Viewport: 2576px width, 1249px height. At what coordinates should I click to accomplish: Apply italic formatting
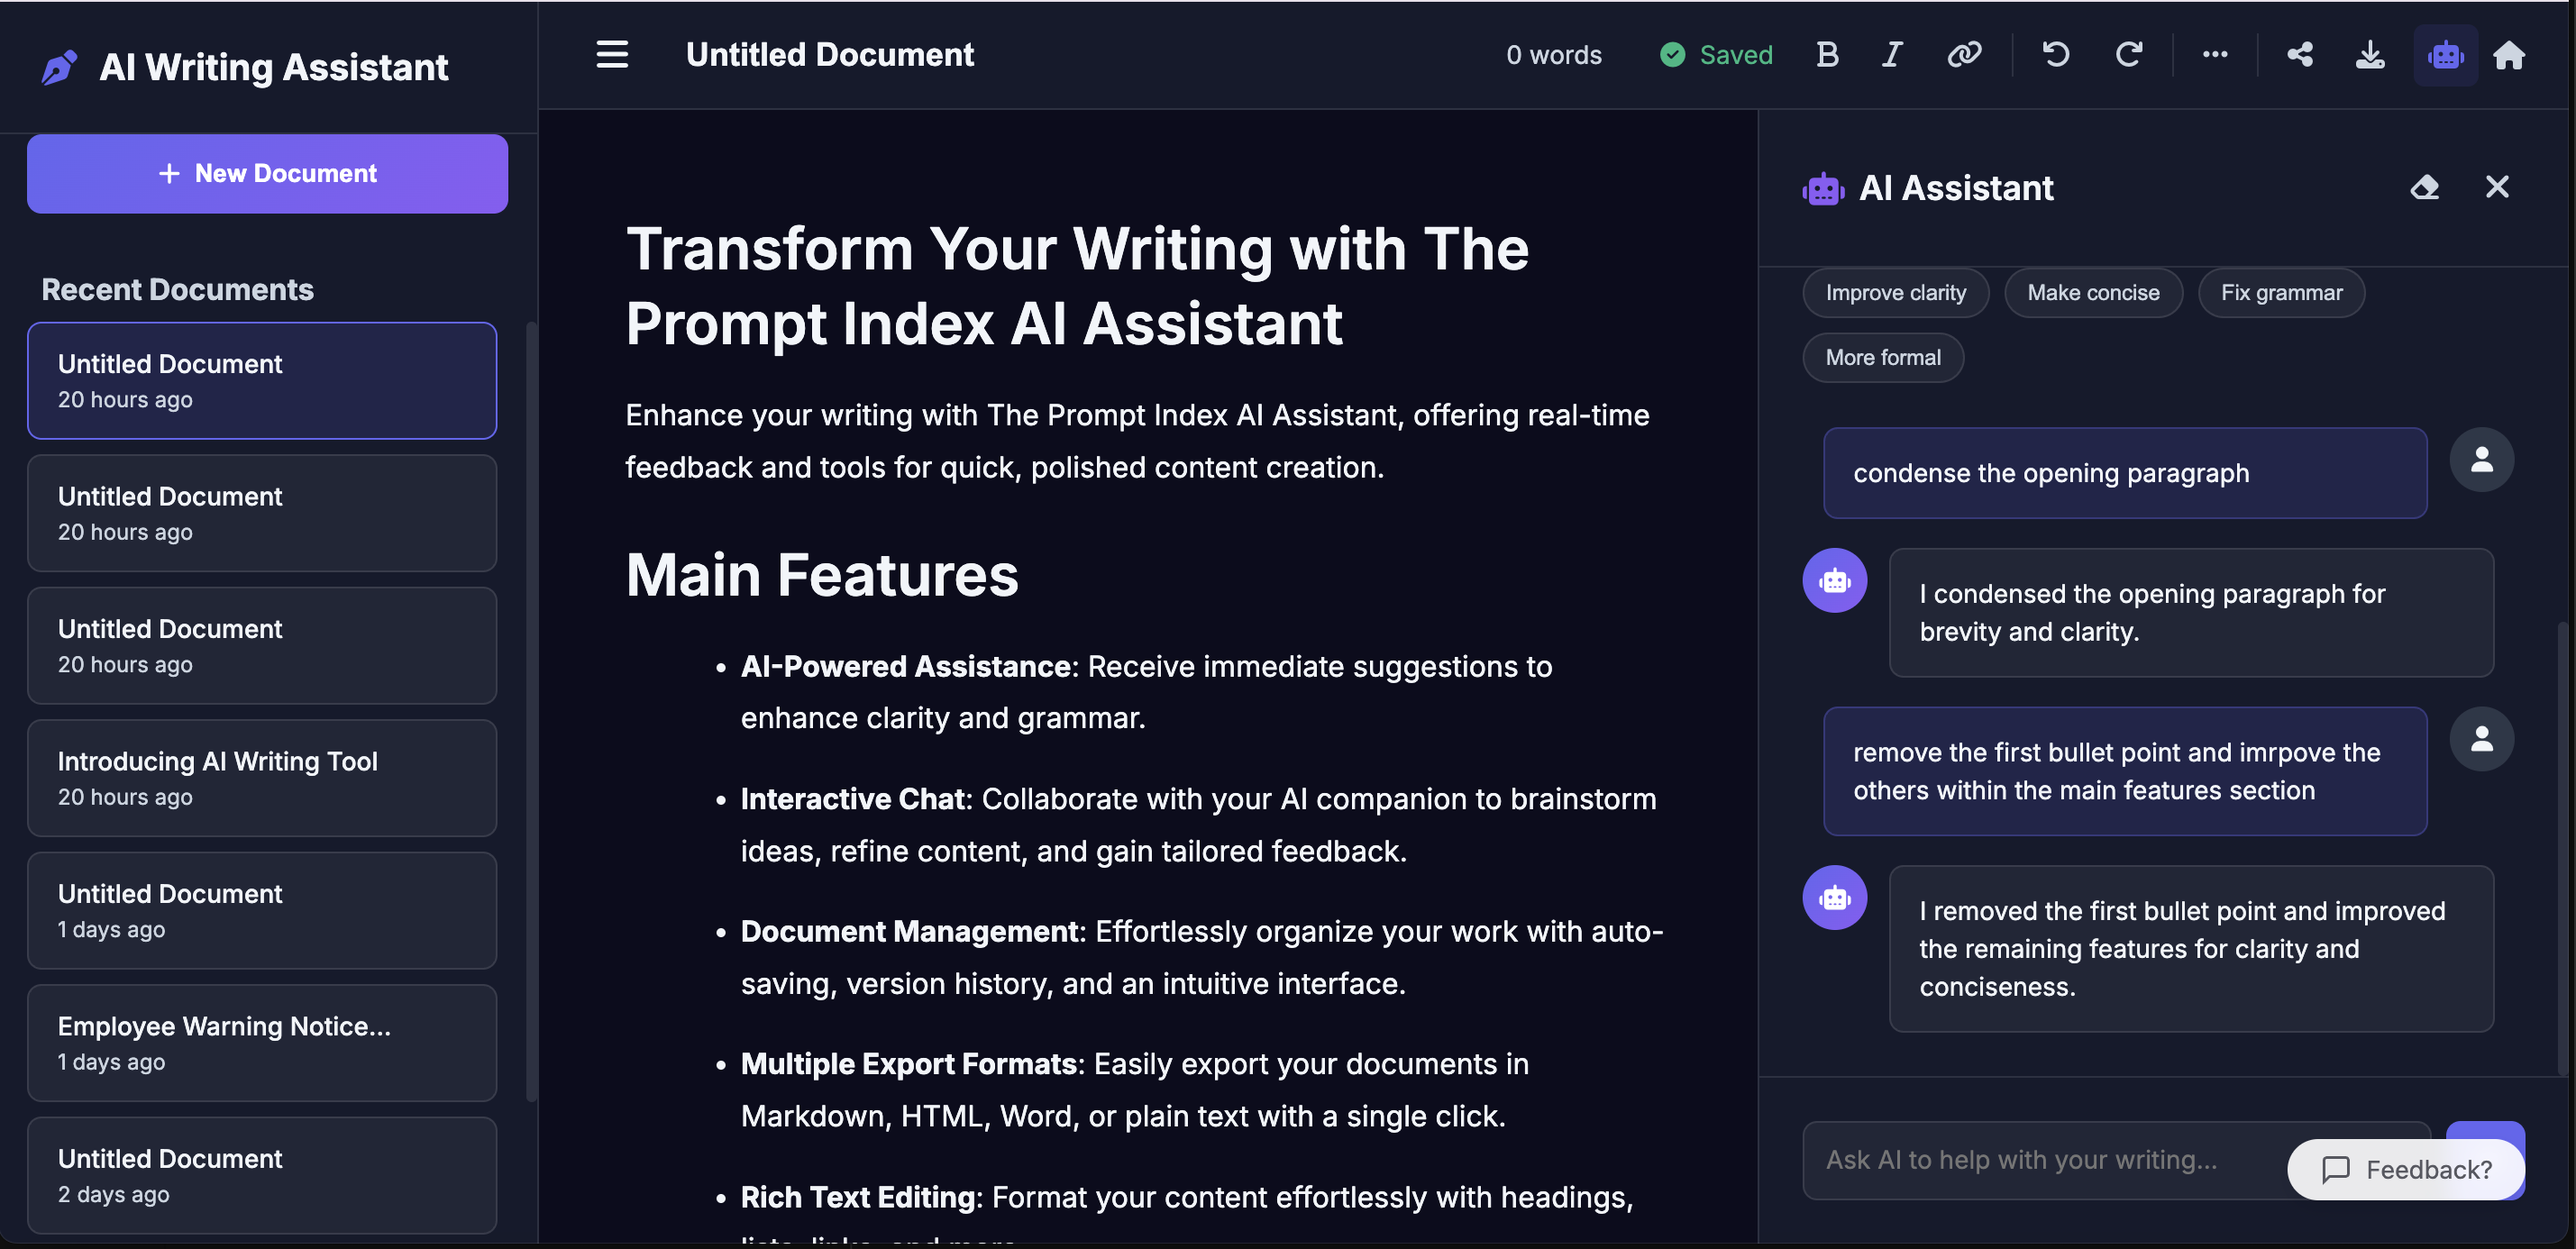click(1891, 55)
